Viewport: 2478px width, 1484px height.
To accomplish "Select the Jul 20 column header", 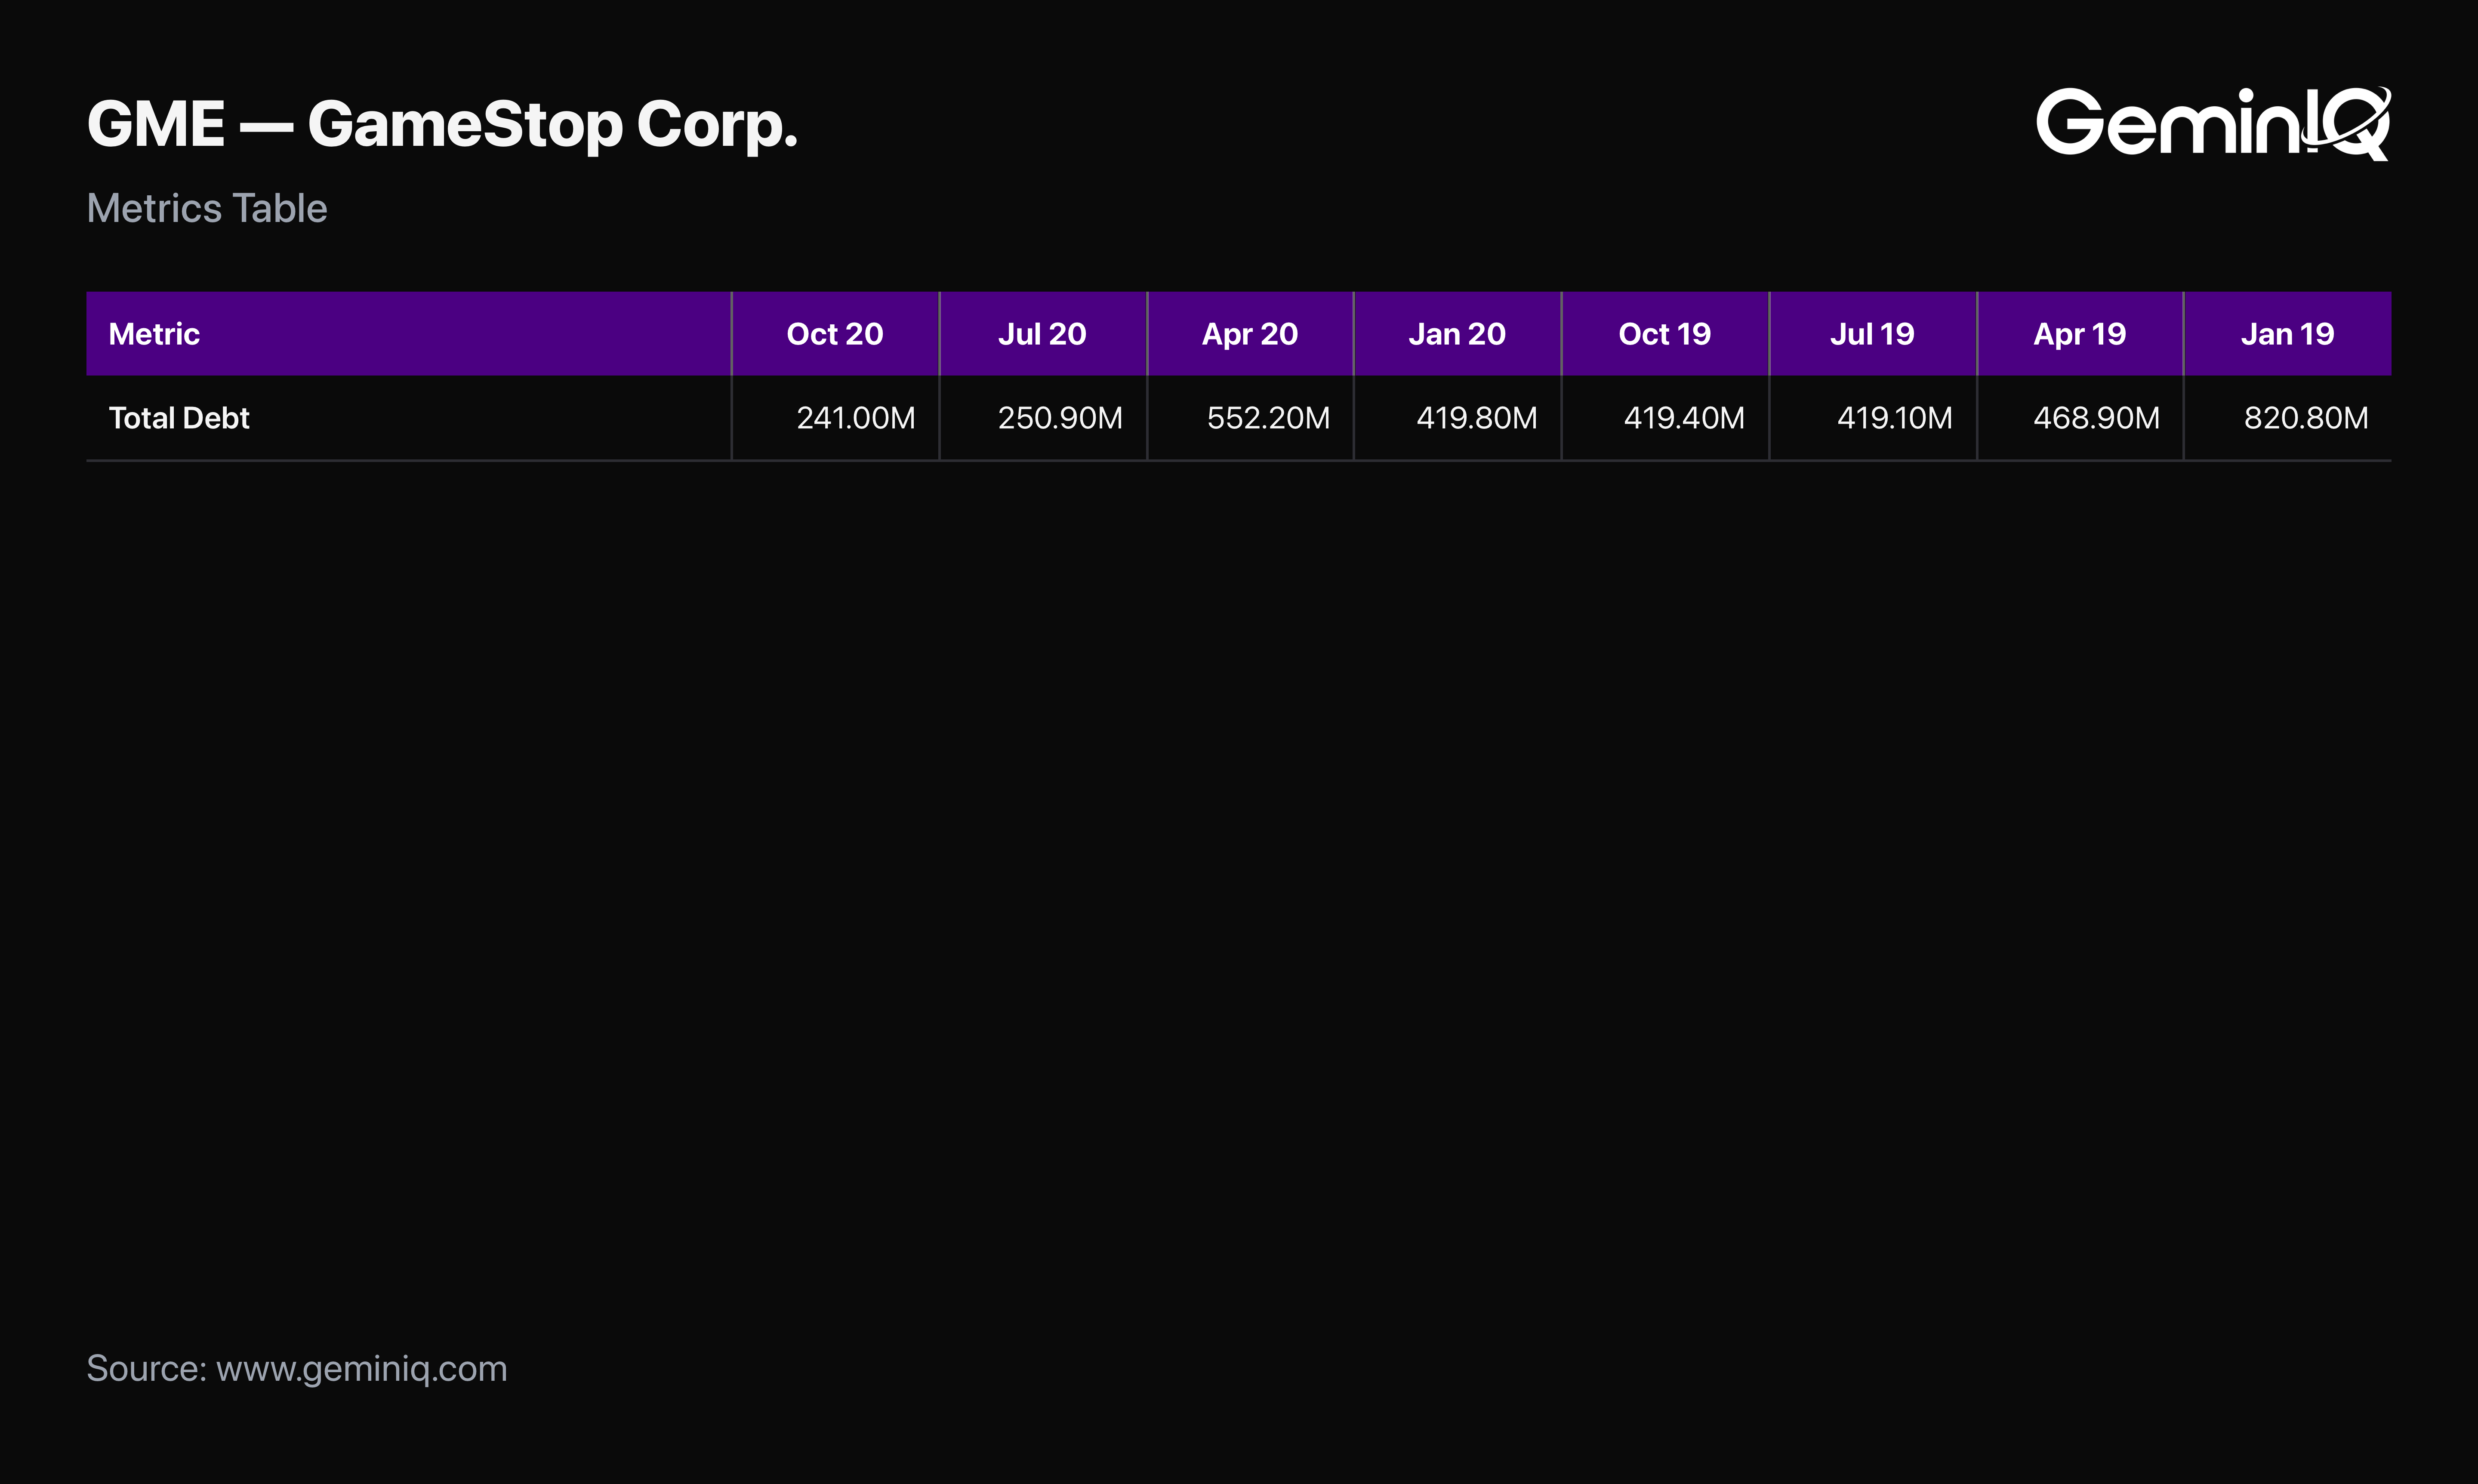I will click(1043, 334).
